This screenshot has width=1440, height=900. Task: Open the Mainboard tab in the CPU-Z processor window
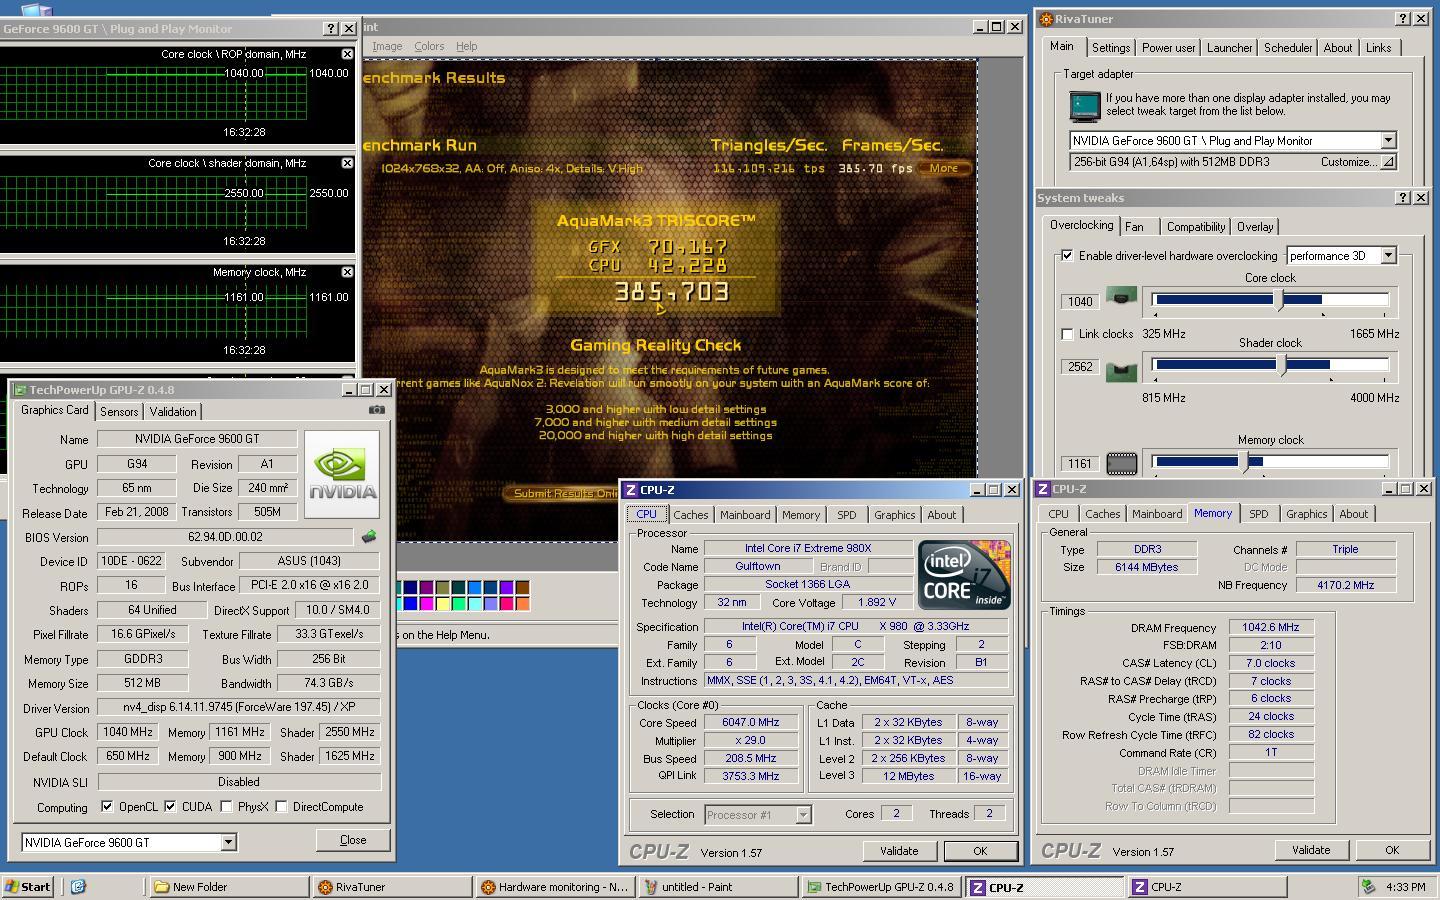(x=745, y=515)
